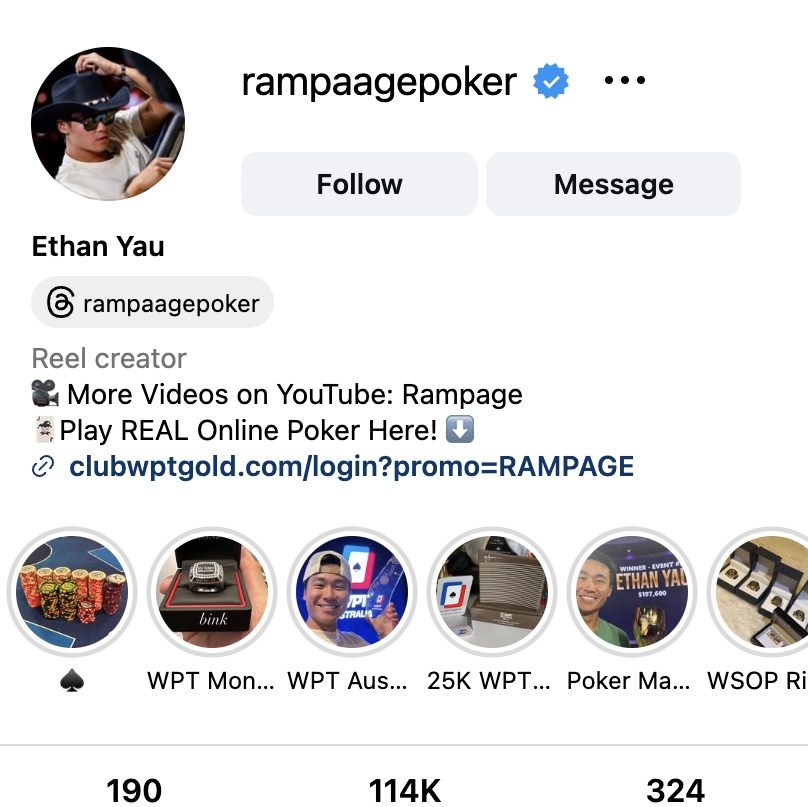Open the profile picture with cowboy hat
This screenshot has width=808, height=807.
108,124
